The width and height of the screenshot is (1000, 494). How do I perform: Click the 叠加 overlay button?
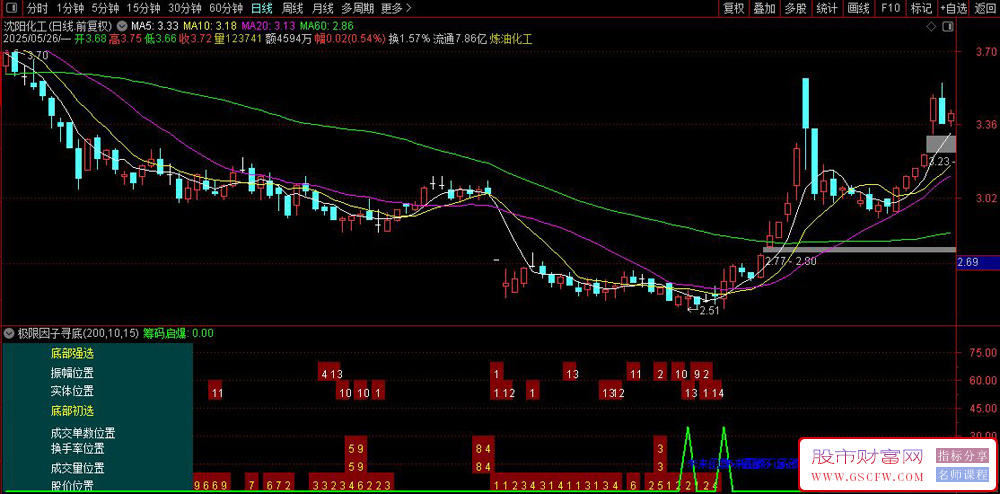tap(764, 8)
